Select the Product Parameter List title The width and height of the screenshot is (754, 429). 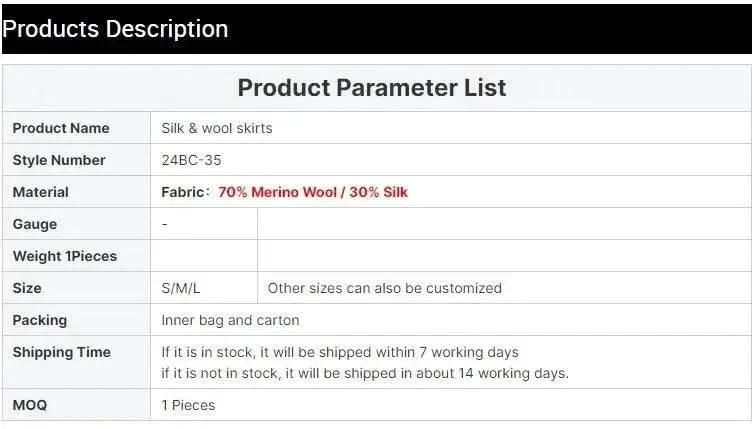click(x=372, y=88)
